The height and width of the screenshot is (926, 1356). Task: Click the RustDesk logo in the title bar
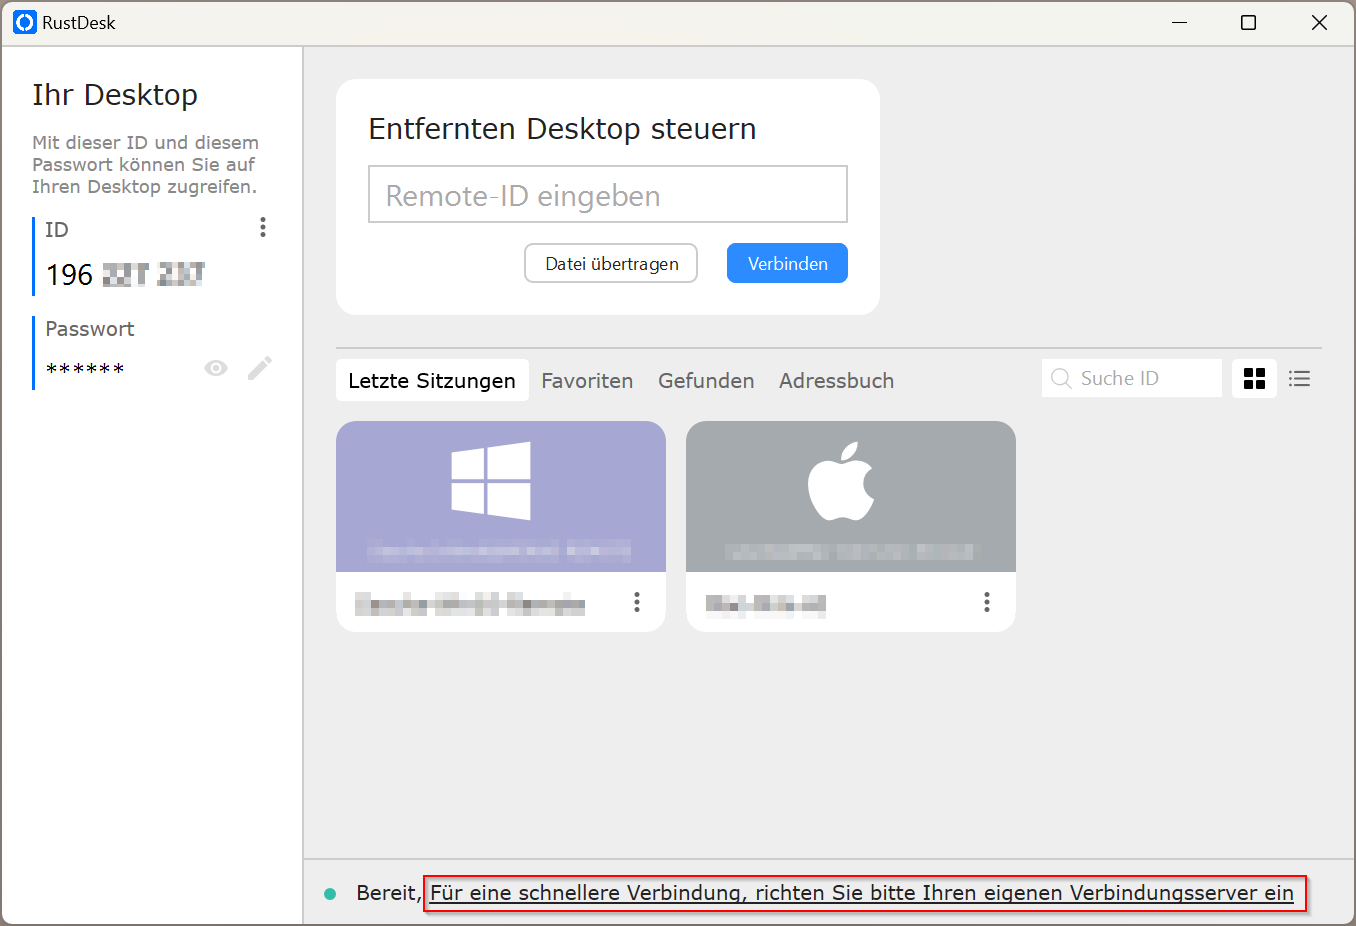(24, 21)
